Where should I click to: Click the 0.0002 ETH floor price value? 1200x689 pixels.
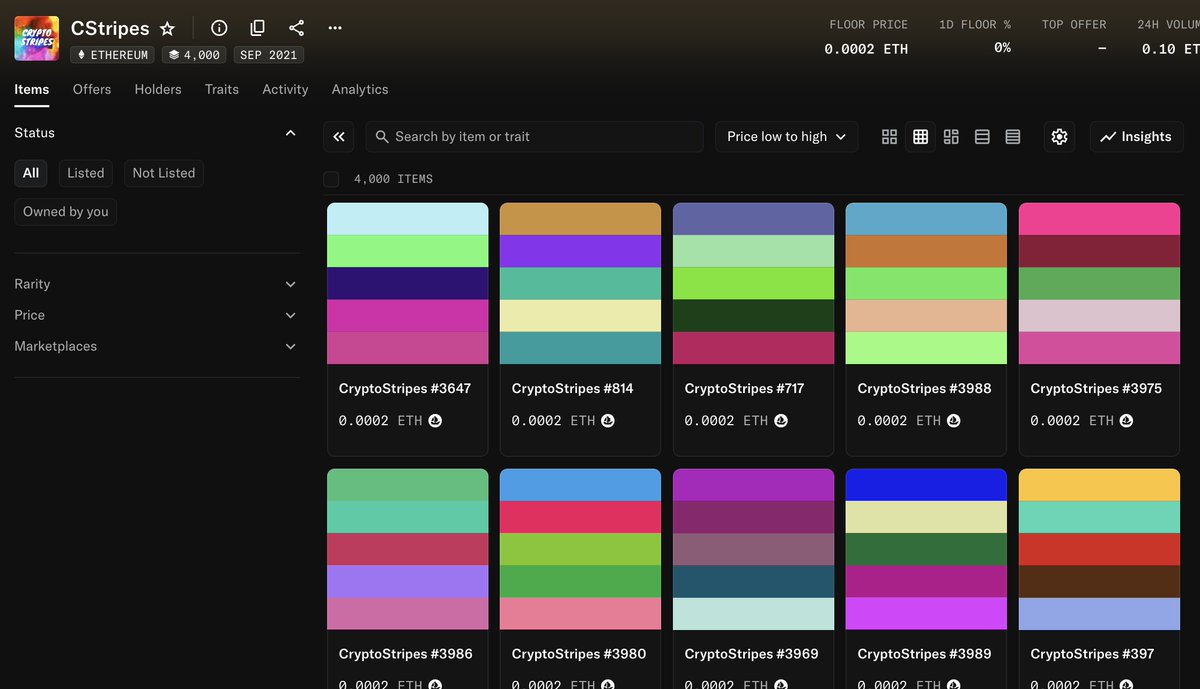click(866, 49)
